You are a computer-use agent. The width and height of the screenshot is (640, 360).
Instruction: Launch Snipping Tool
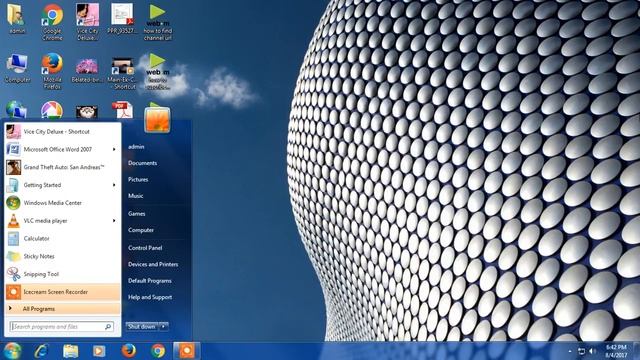pyautogui.click(x=62, y=274)
